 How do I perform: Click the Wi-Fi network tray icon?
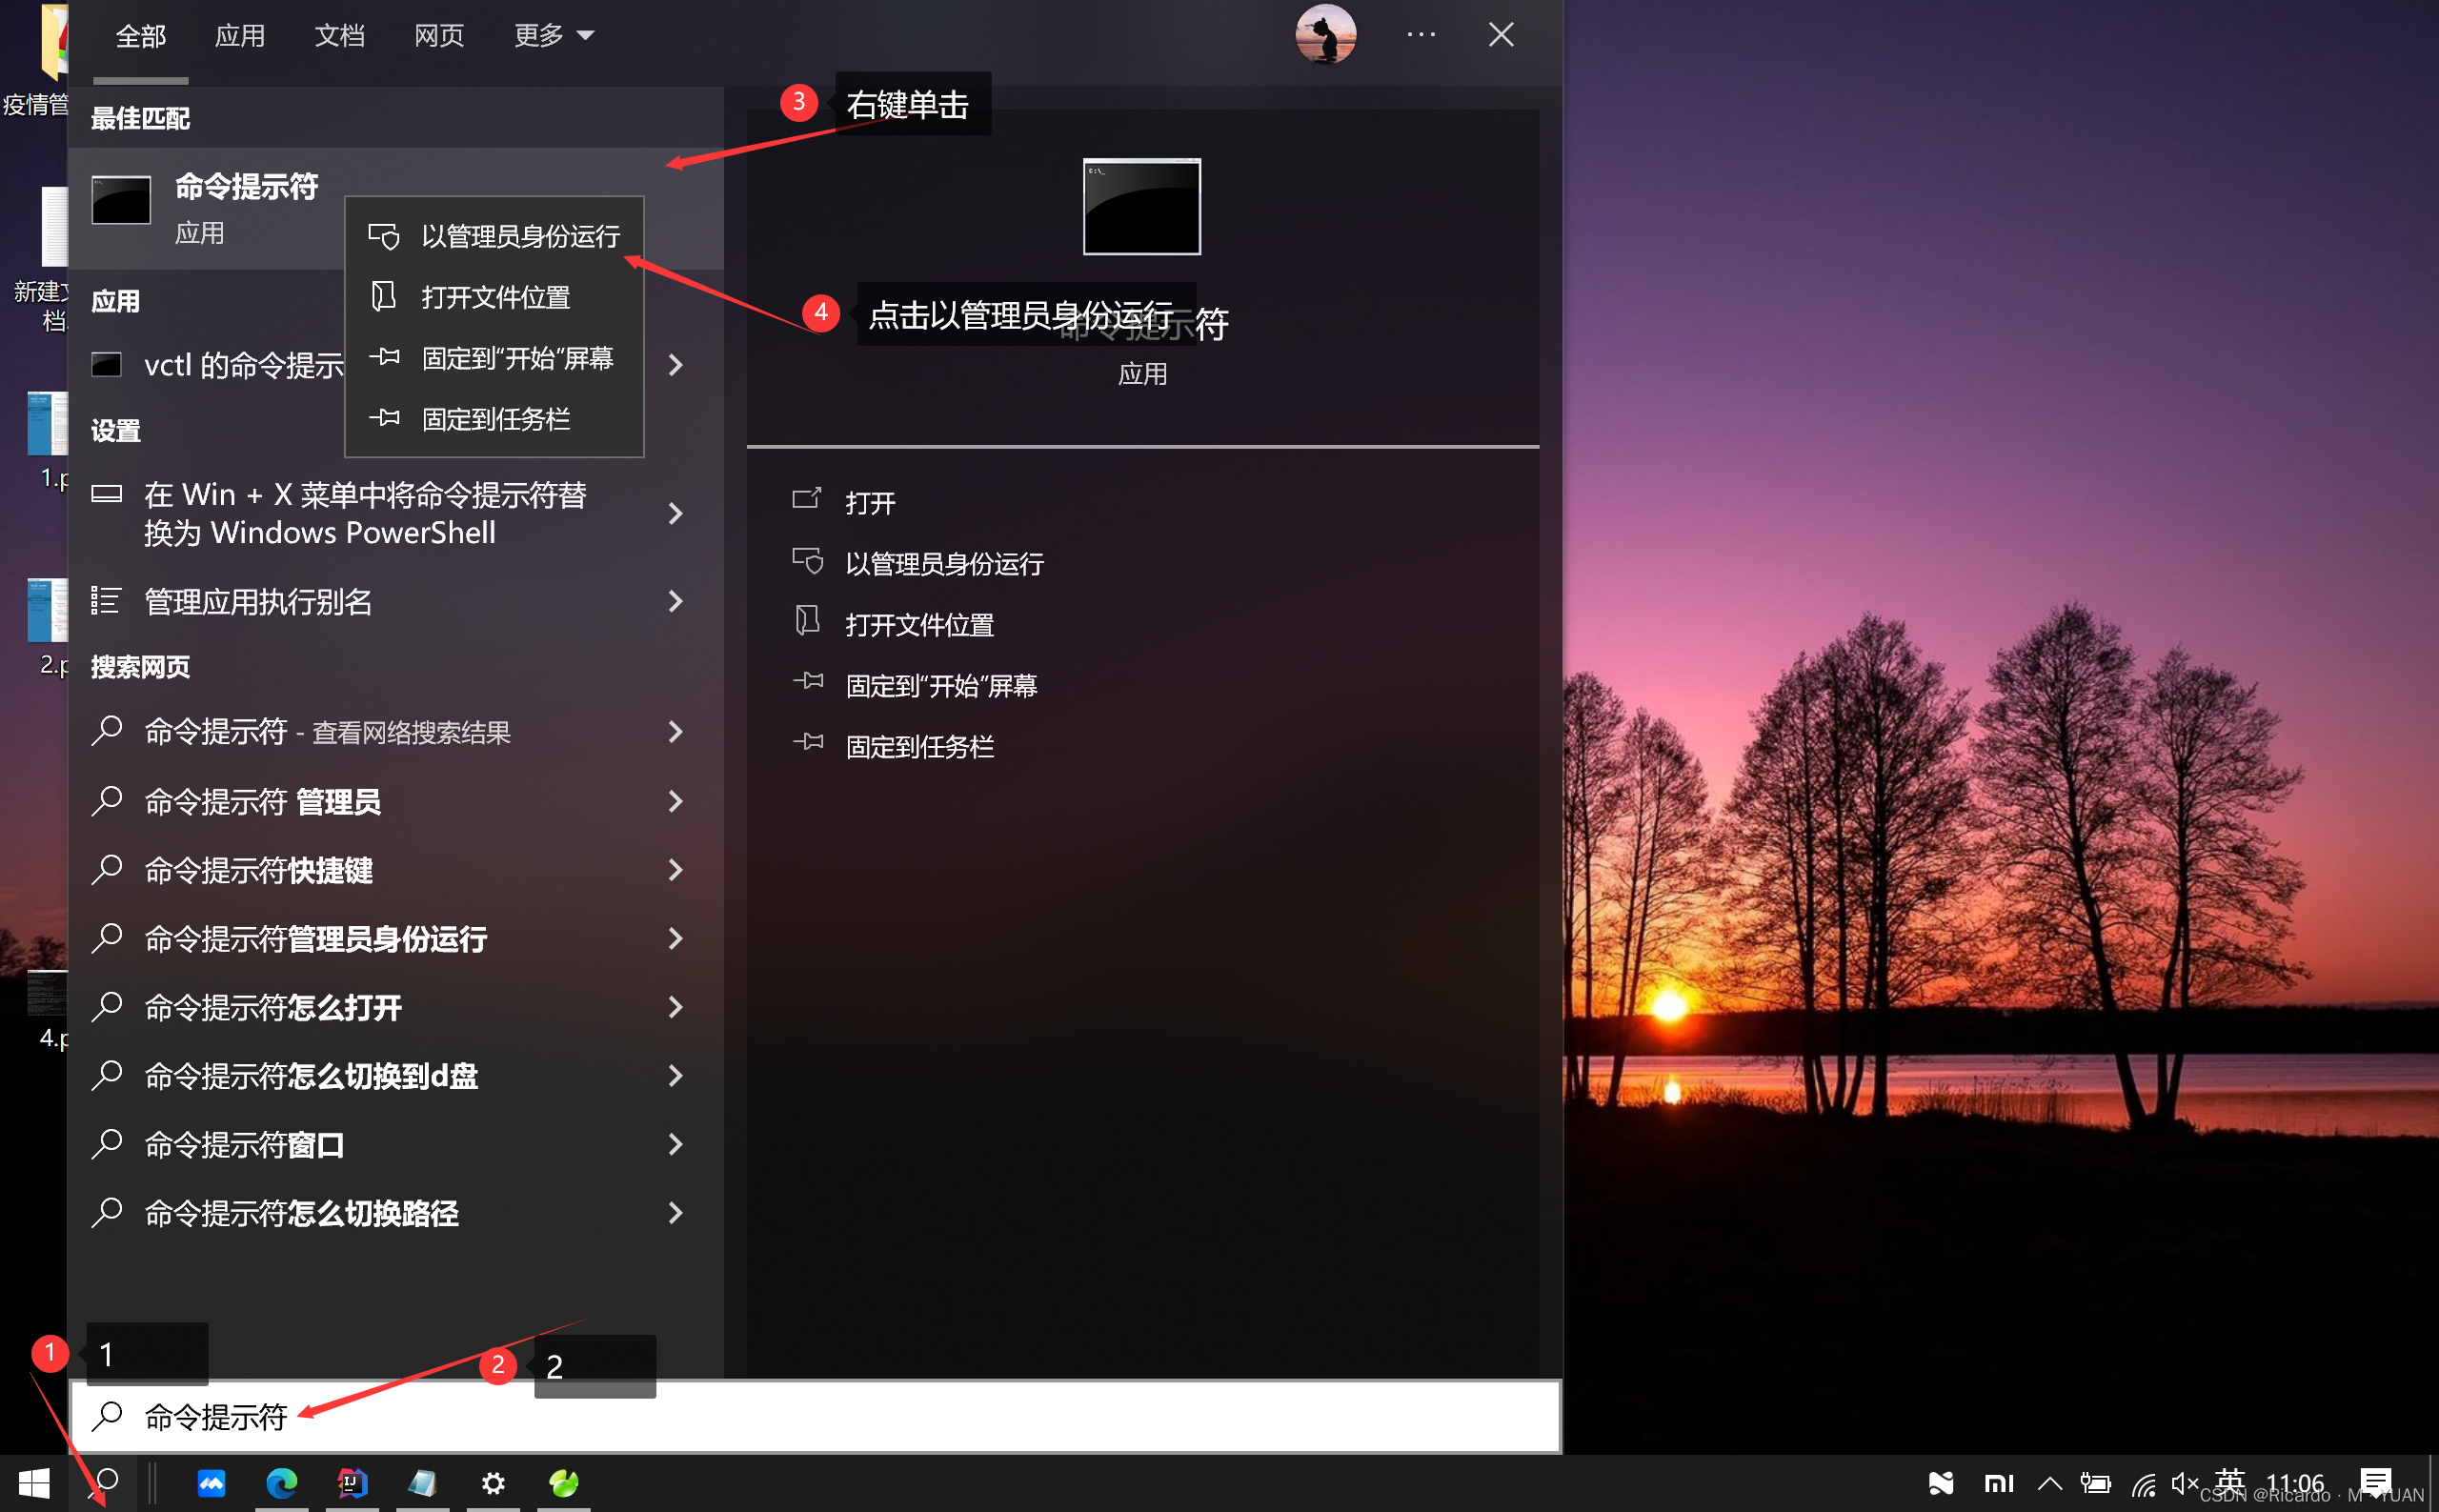click(x=2143, y=1484)
